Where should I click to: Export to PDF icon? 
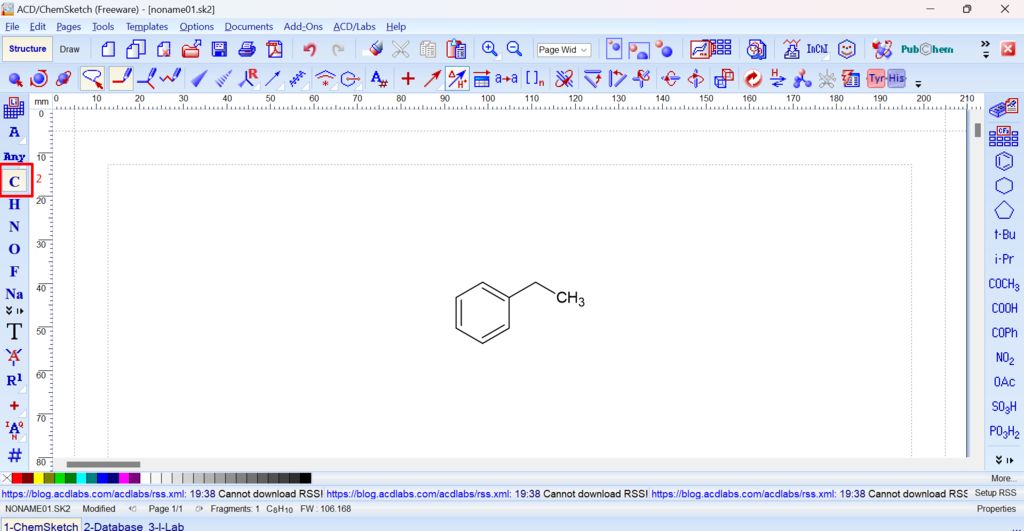pyautogui.click(x=274, y=49)
